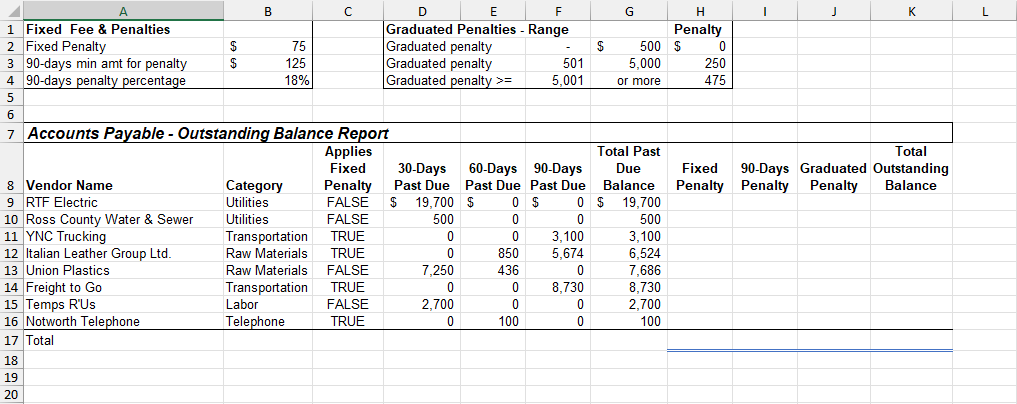The height and width of the screenshot is (404, 1017).
Task: Select column L header
Action: tap(985, 10)
